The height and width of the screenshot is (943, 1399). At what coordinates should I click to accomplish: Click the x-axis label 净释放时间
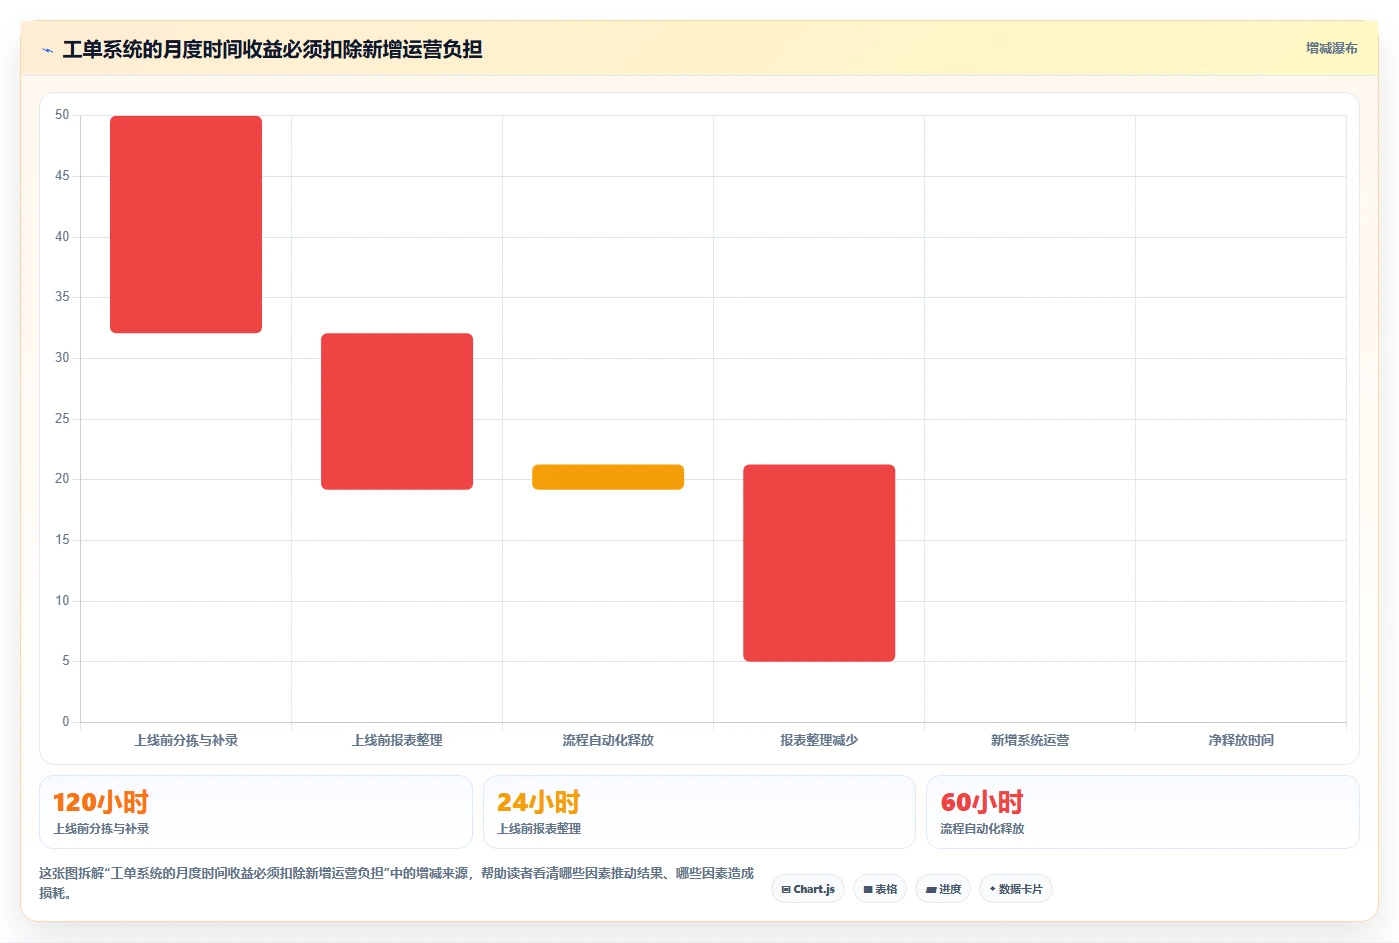tap(1241, 740)
